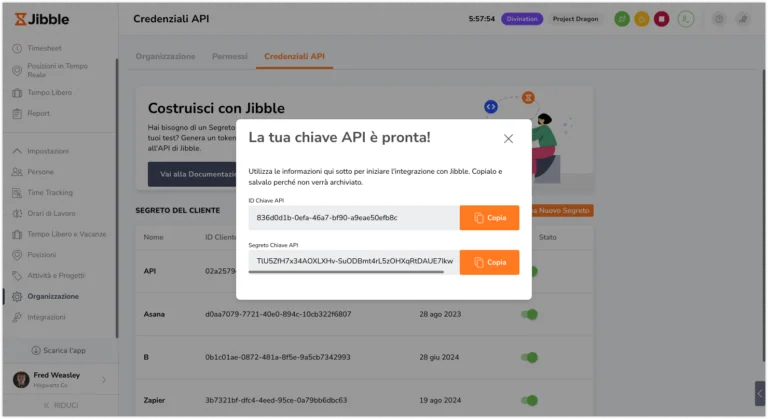Click the date 28 ago 2023

click(440, 314)
